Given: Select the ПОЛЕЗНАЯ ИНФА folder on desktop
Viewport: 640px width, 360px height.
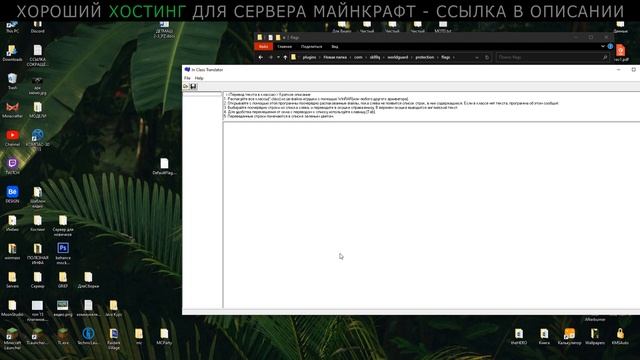Looking at the screenshot, I should (x=38, y=253).
